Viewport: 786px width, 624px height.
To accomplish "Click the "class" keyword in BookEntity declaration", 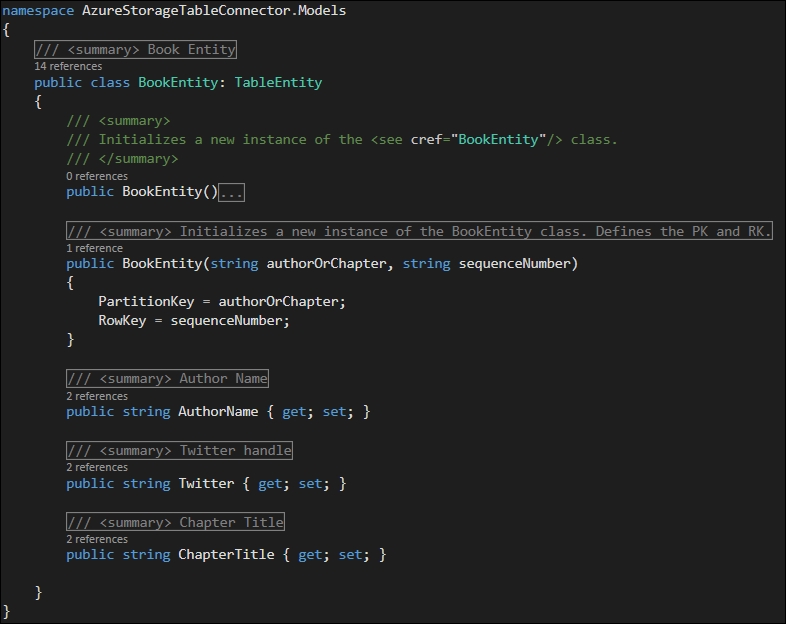I will coord(110,83).
